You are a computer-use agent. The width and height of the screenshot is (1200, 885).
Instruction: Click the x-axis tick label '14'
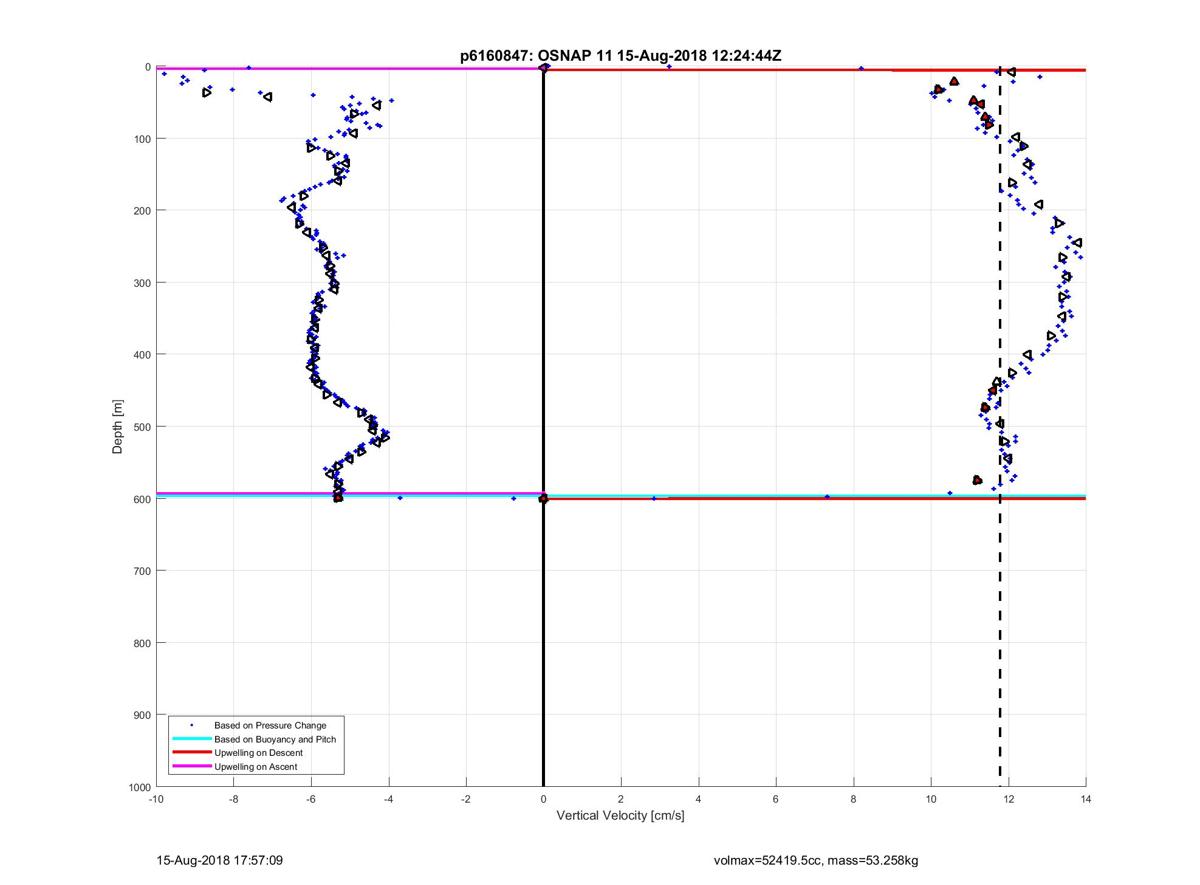(x=1086, y=799)
